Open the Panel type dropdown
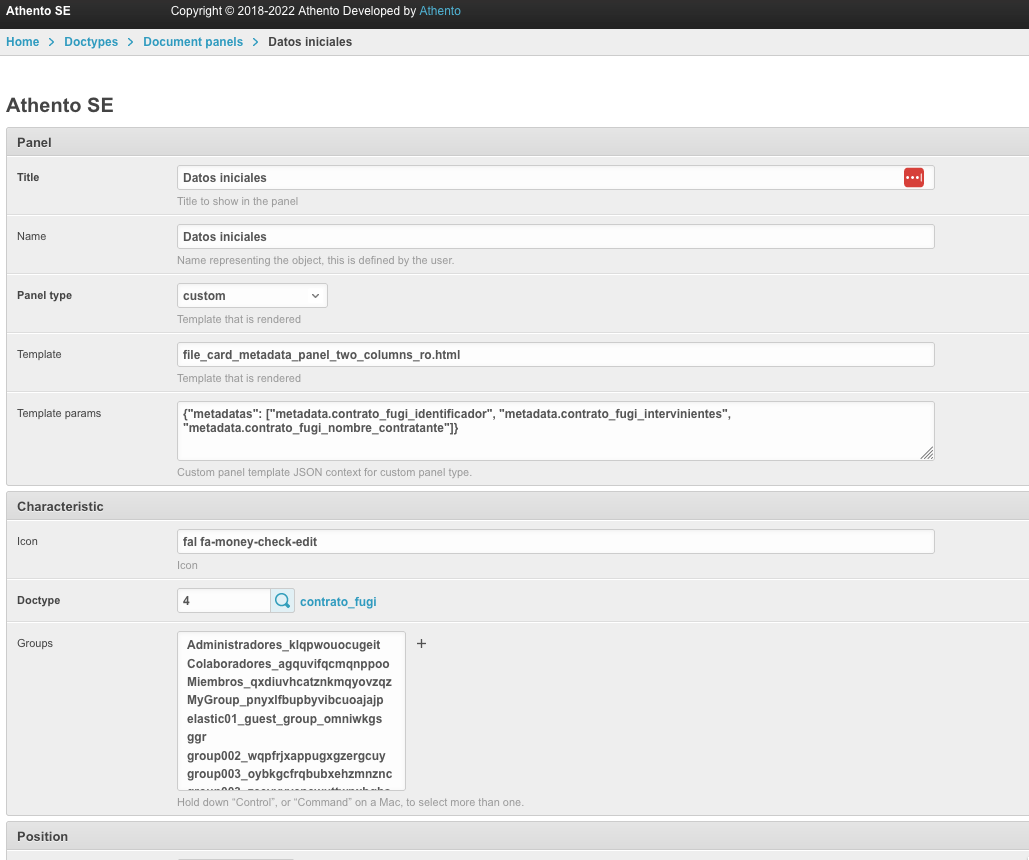Image resolution: width=1029 pixels, height=860 pixels. (x=252, y=296)
